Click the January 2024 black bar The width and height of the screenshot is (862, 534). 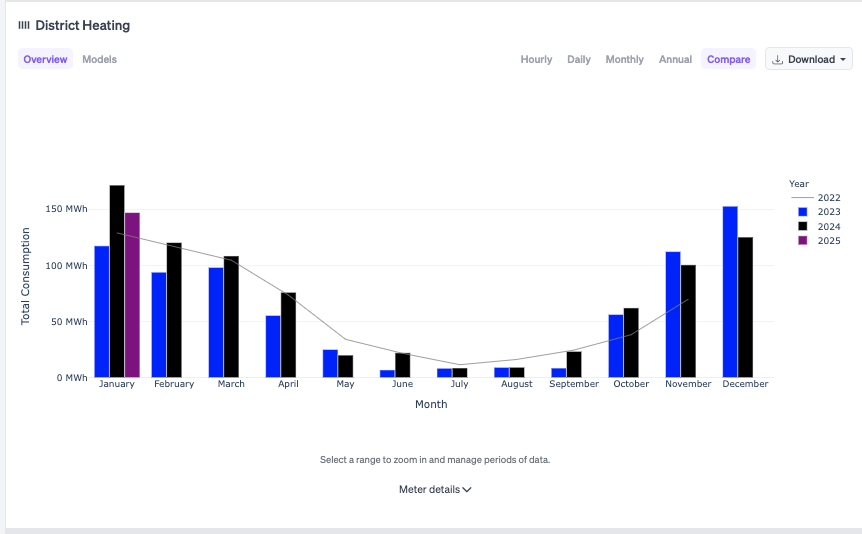tap(117, 281)
